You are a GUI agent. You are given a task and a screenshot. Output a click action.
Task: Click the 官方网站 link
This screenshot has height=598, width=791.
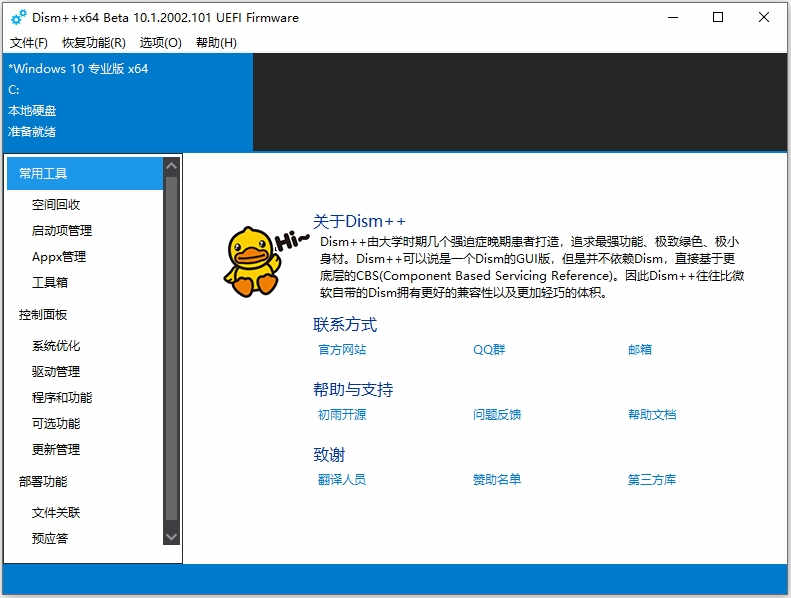[x=342, y=349]
